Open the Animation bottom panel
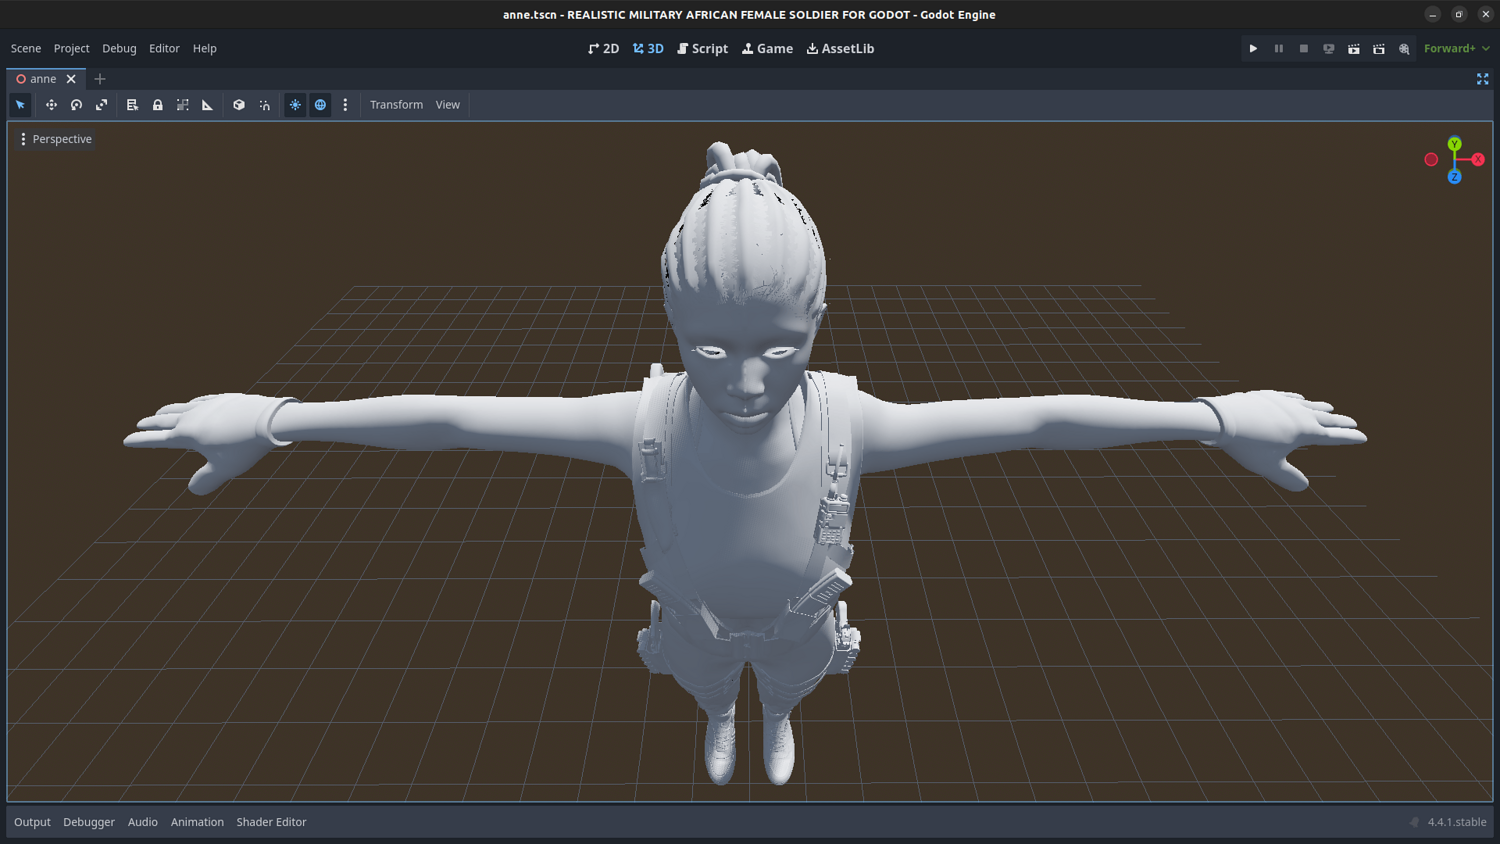This screenshot has height=844, width=1500. point(197,822)
